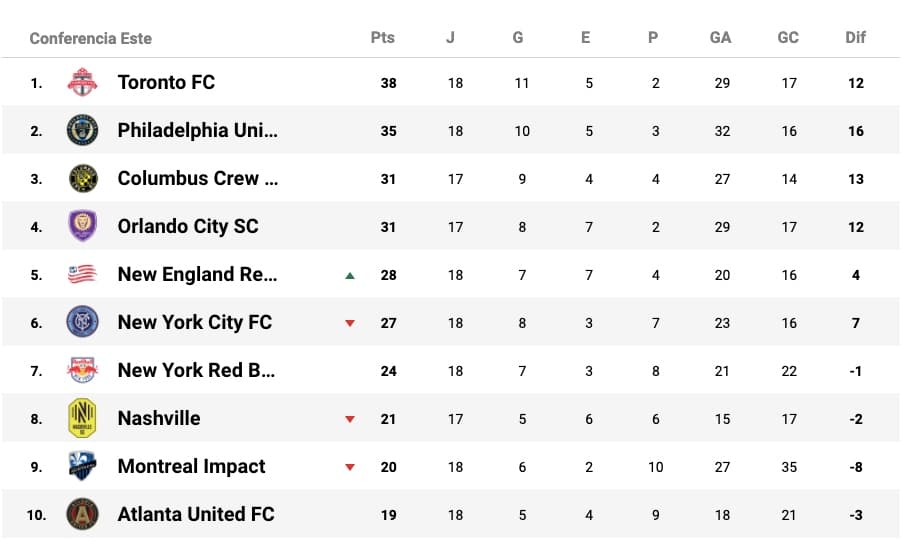Click the Dif column header
Image resolution: width=903 pixels, height=542 pixels.
click(x=856, y=38)
